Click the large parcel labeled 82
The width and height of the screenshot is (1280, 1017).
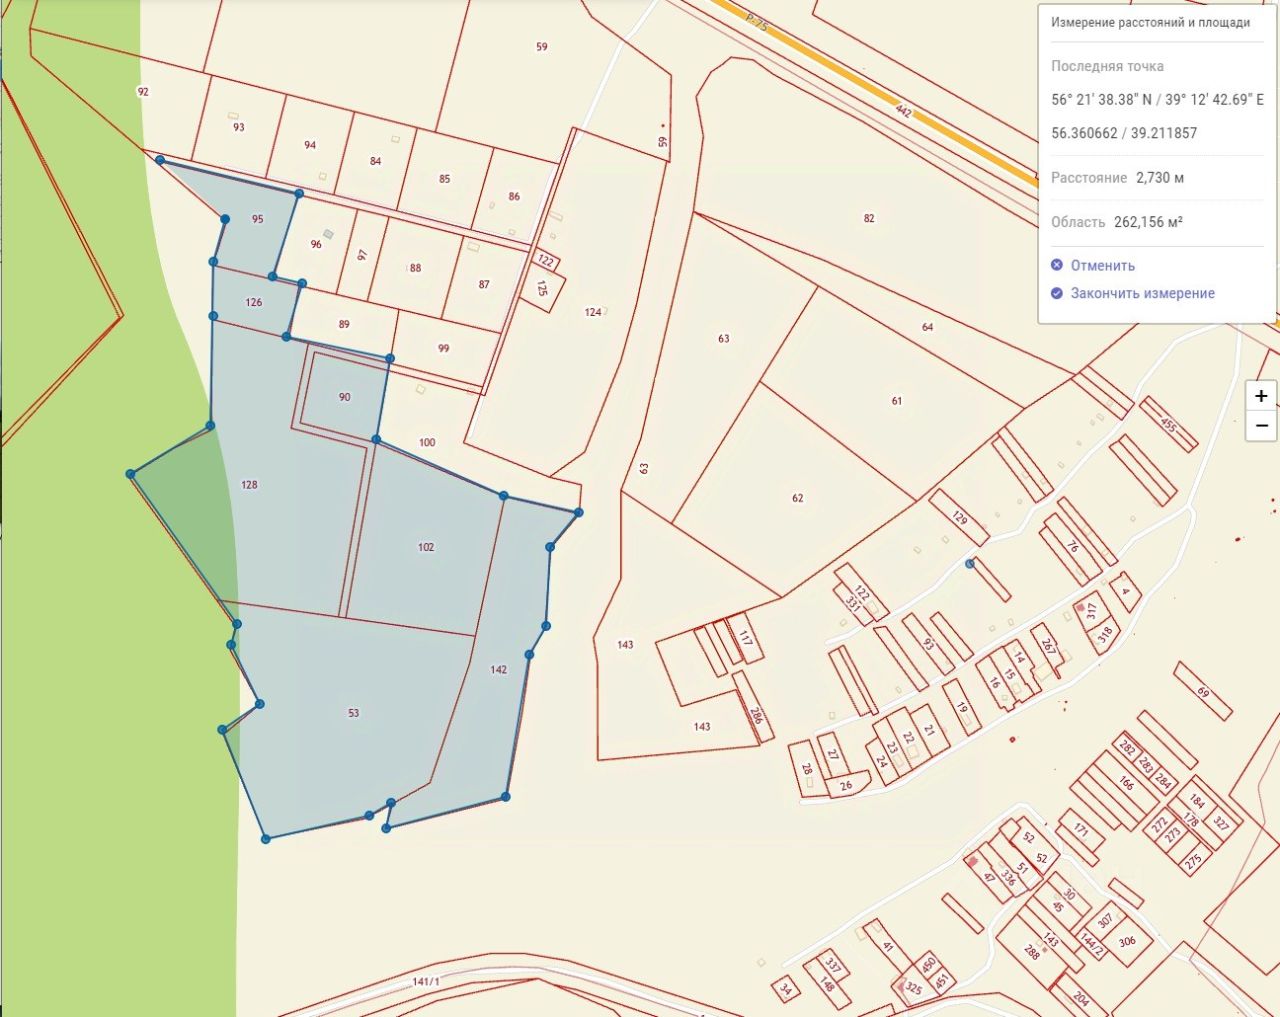(869, 218)
